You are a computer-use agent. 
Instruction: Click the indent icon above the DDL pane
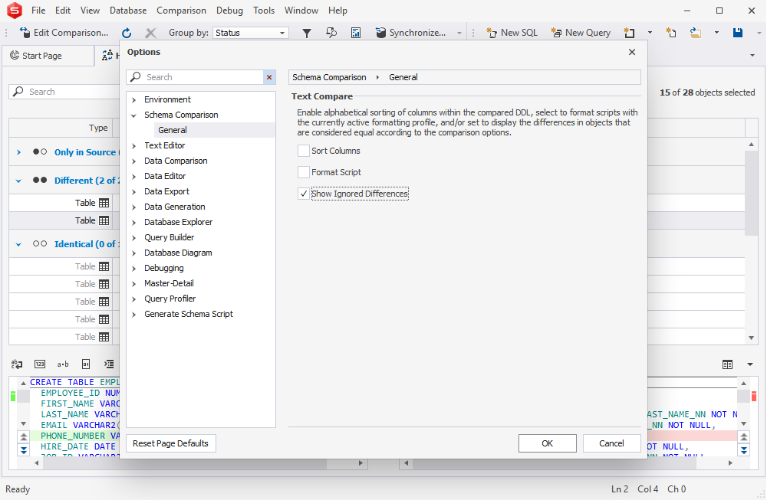(109, 364)
